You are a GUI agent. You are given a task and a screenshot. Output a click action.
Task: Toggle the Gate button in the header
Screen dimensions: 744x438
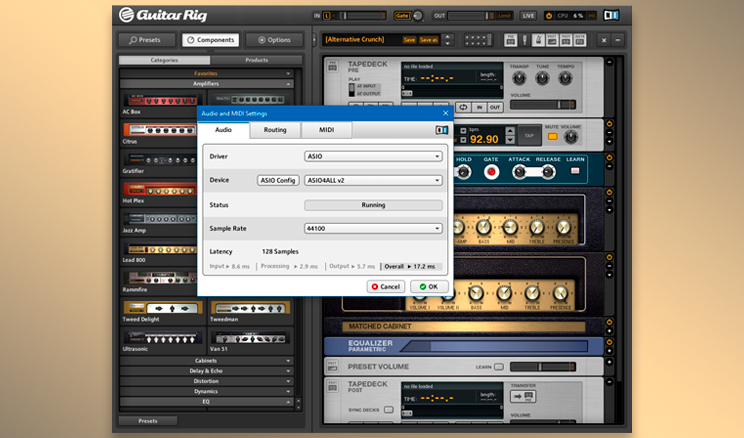tap(402, 16)
